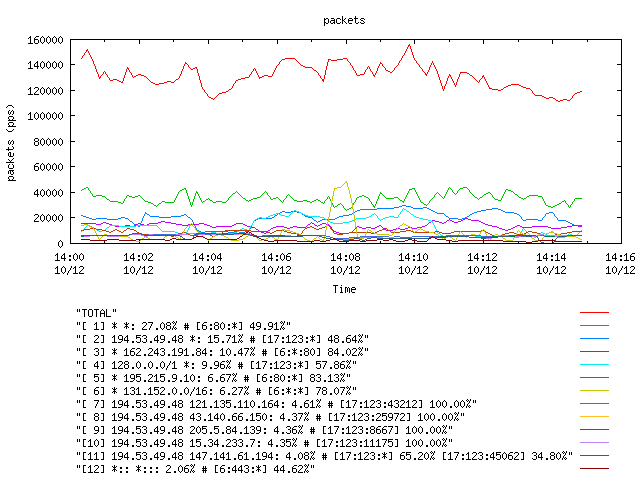640x480 pixels.
Task: Select legend entry [10] 15.34.233.7
Action: coord(264,443)
